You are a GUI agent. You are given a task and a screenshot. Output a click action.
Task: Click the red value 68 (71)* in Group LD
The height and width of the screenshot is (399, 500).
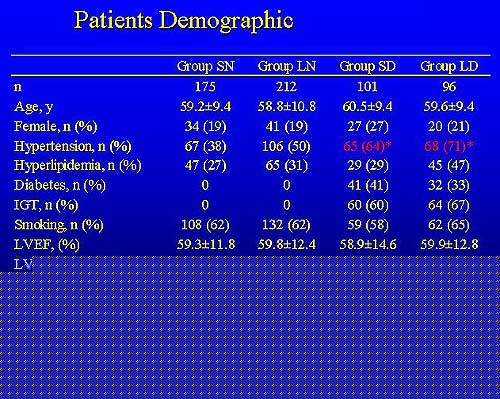click(x=449, y=146)
